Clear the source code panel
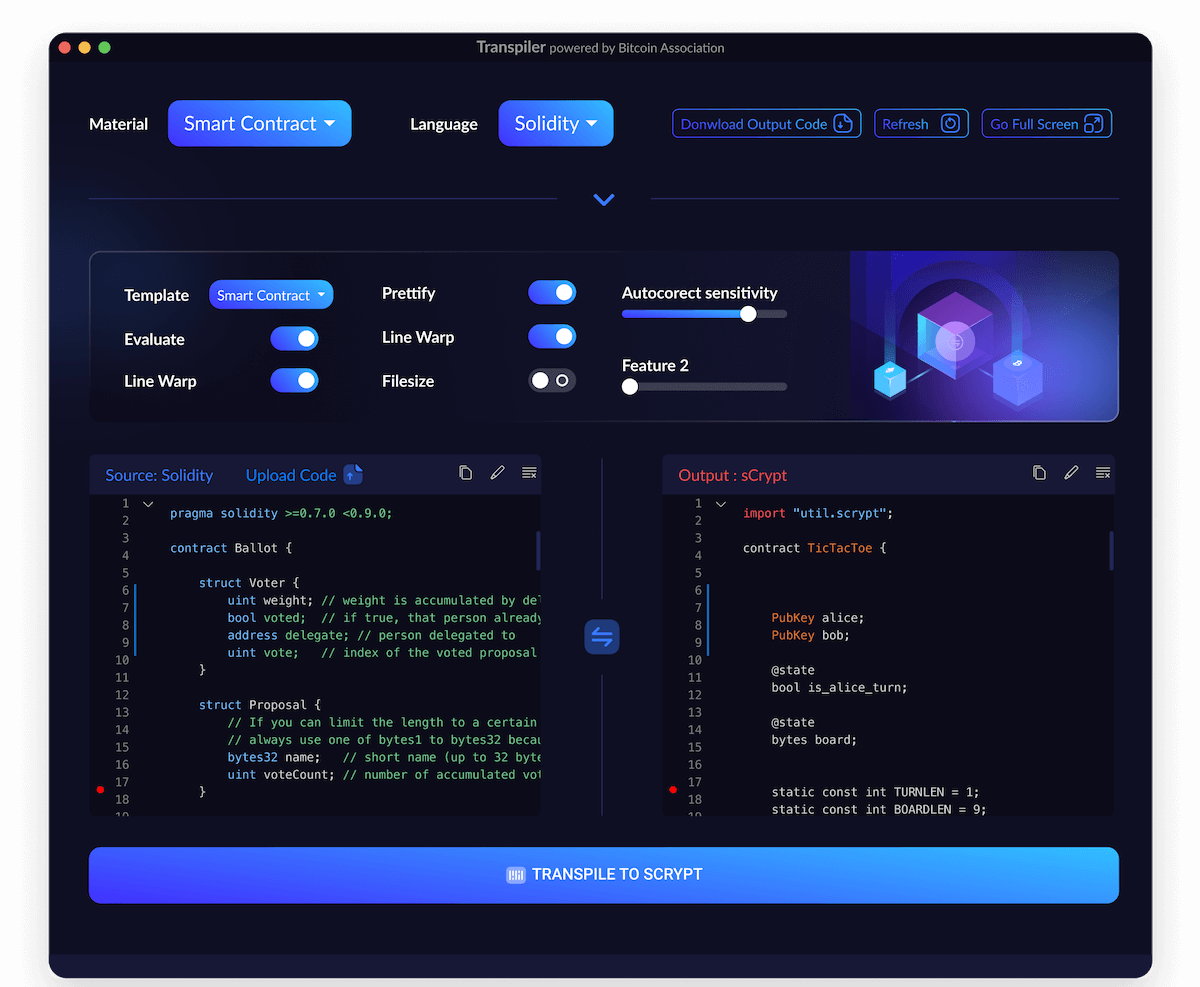The height and width of the screenshot is (987, 1200). click(x=529, y=473)
